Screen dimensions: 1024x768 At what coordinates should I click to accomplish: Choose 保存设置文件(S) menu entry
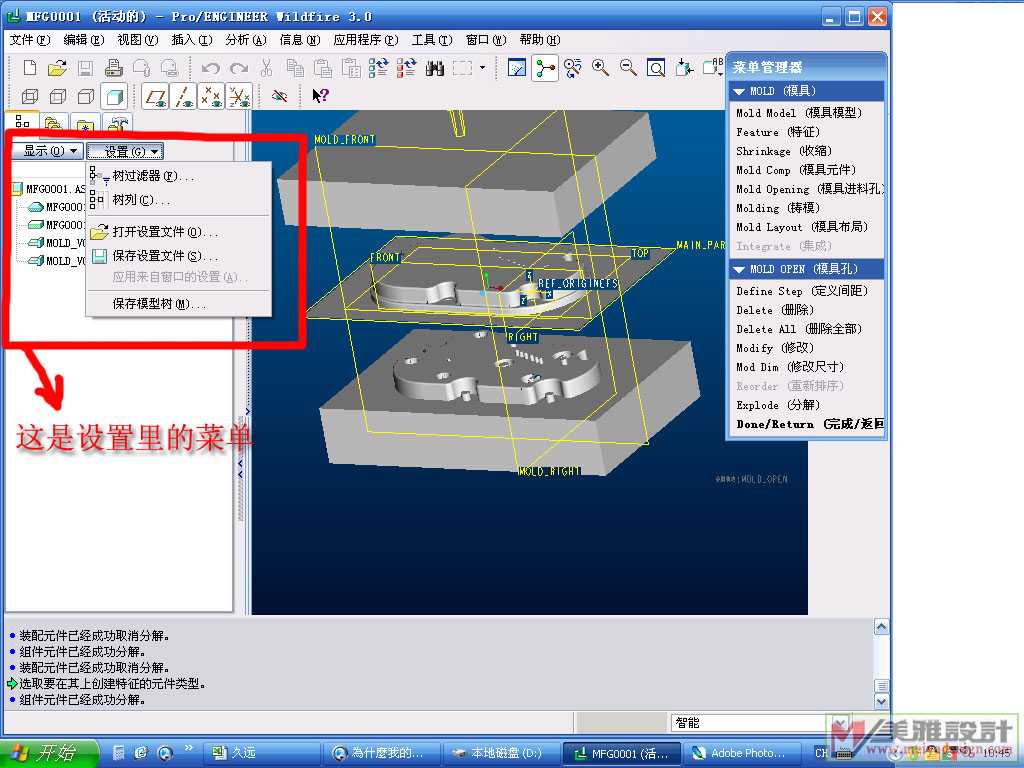pos(178,256)
